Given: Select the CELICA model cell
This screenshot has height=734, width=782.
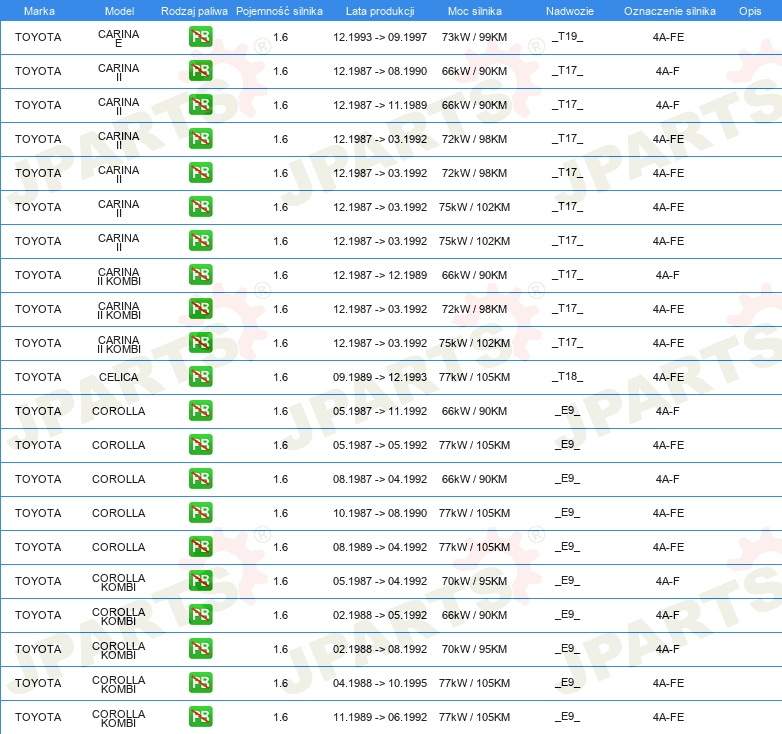Looking at the screenshot, I should (119, 377).
